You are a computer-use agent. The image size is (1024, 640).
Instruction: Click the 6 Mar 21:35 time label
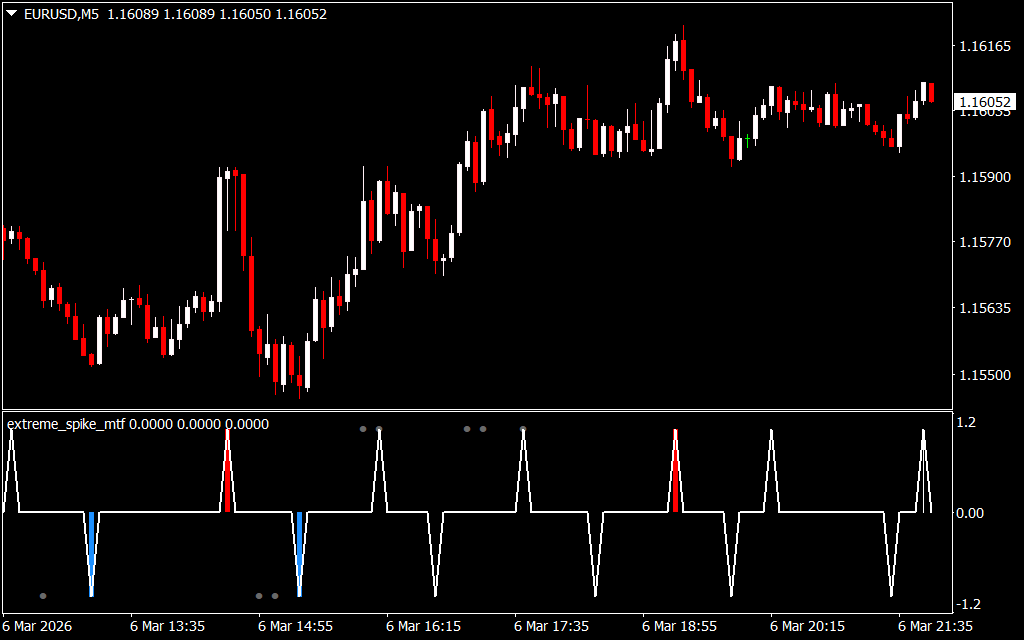click(x=934, y=626)
